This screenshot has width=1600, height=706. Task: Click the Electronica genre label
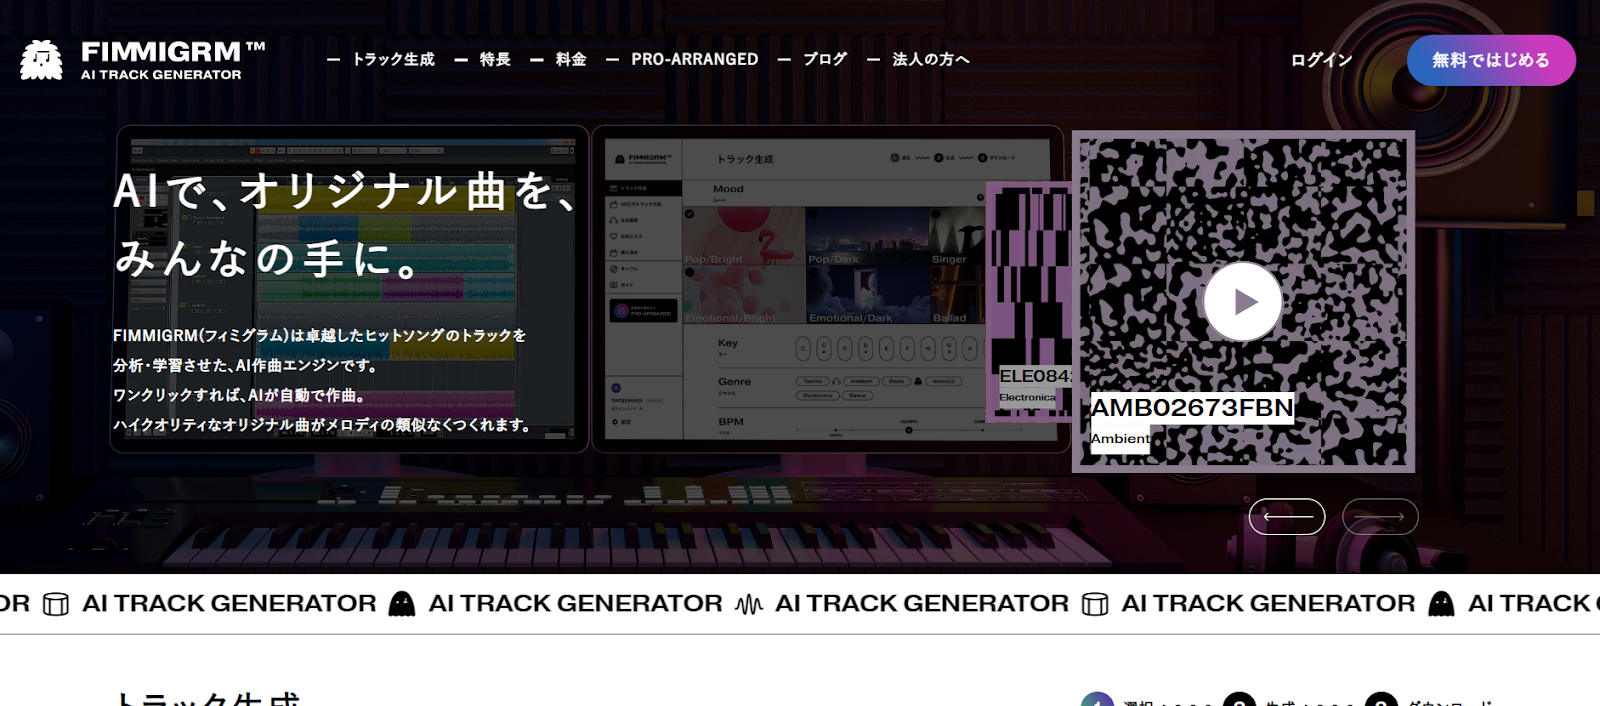click(x=1027, y=397)
